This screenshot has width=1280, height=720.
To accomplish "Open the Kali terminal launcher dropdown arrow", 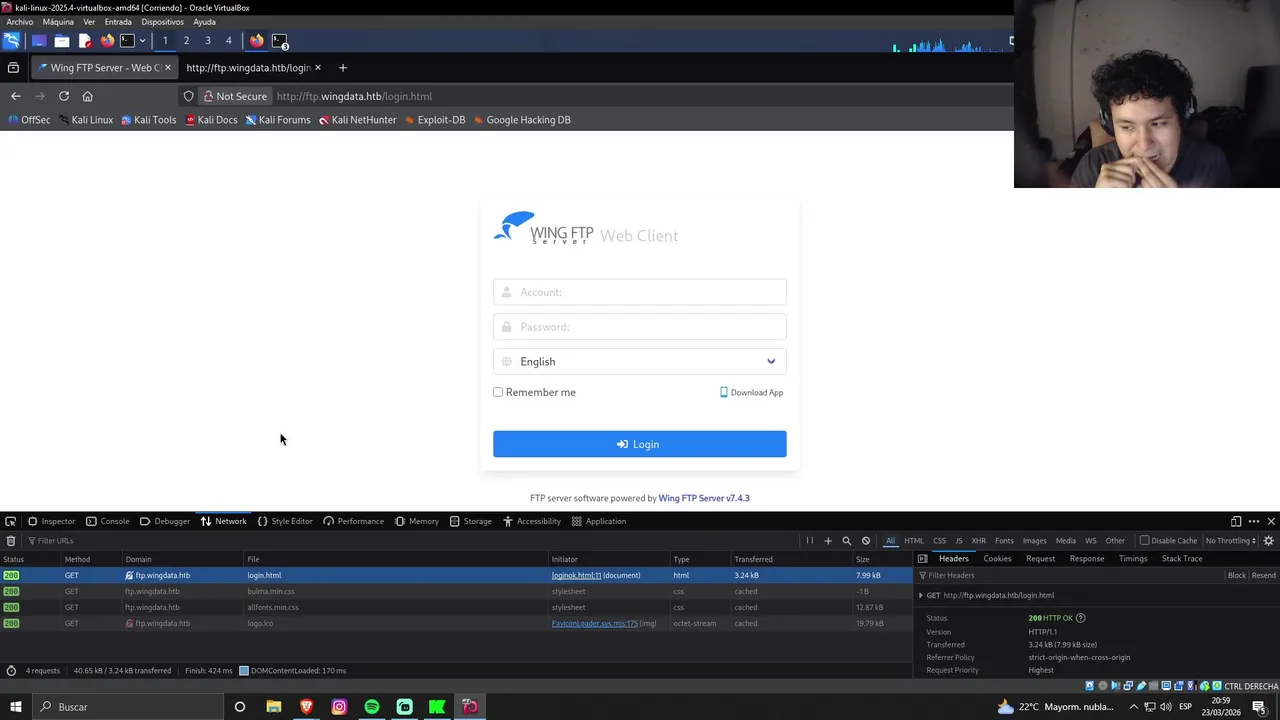I will (142, 41).
